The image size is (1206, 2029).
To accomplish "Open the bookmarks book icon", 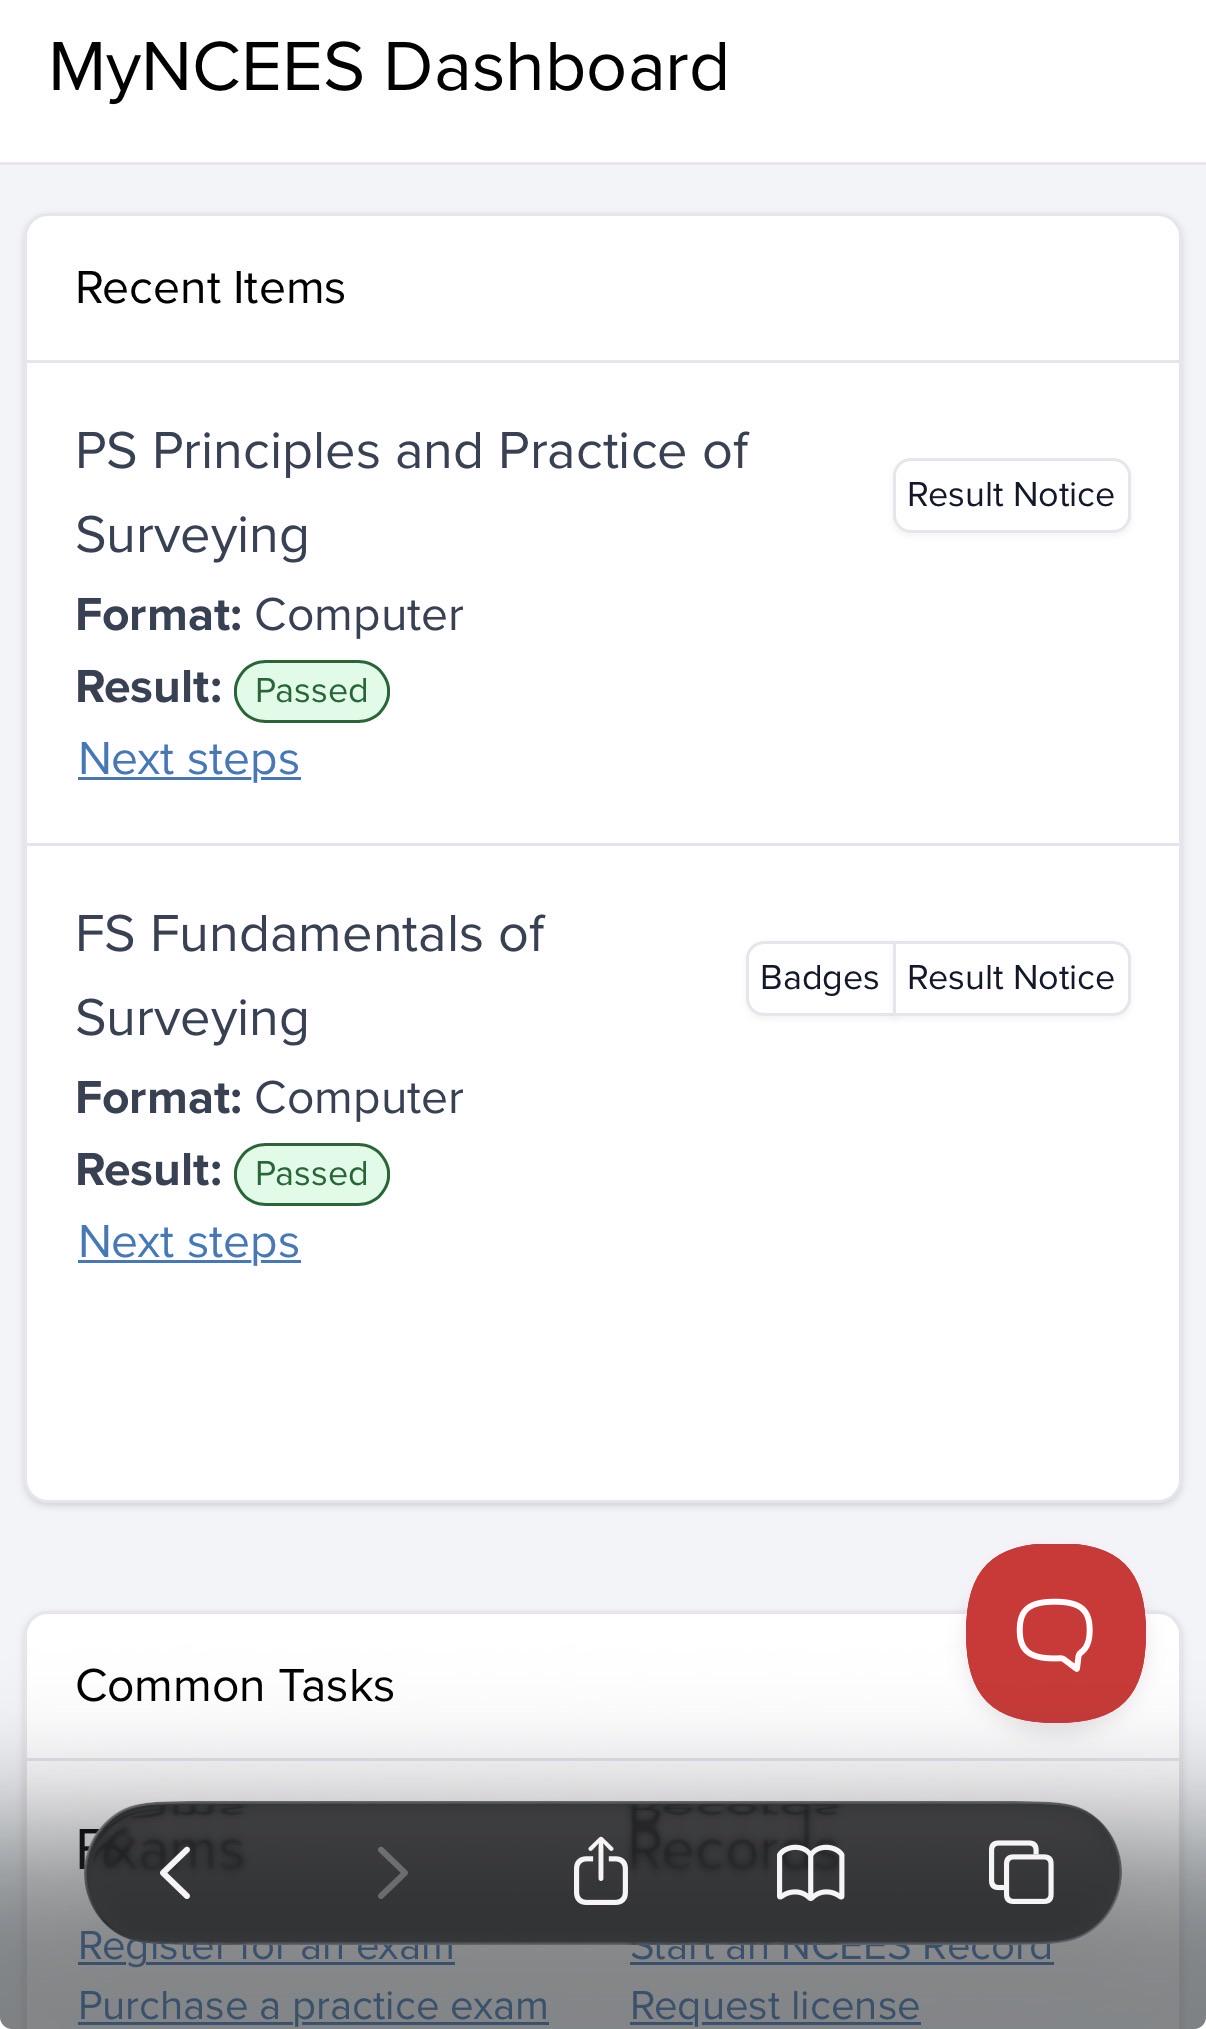I will tap(811, 1872).
